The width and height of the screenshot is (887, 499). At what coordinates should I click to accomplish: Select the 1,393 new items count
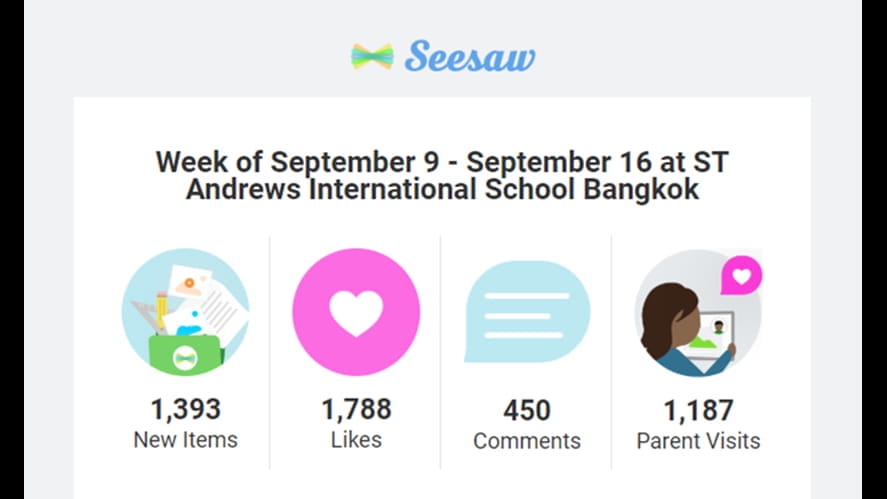click(x=185, y=409)
